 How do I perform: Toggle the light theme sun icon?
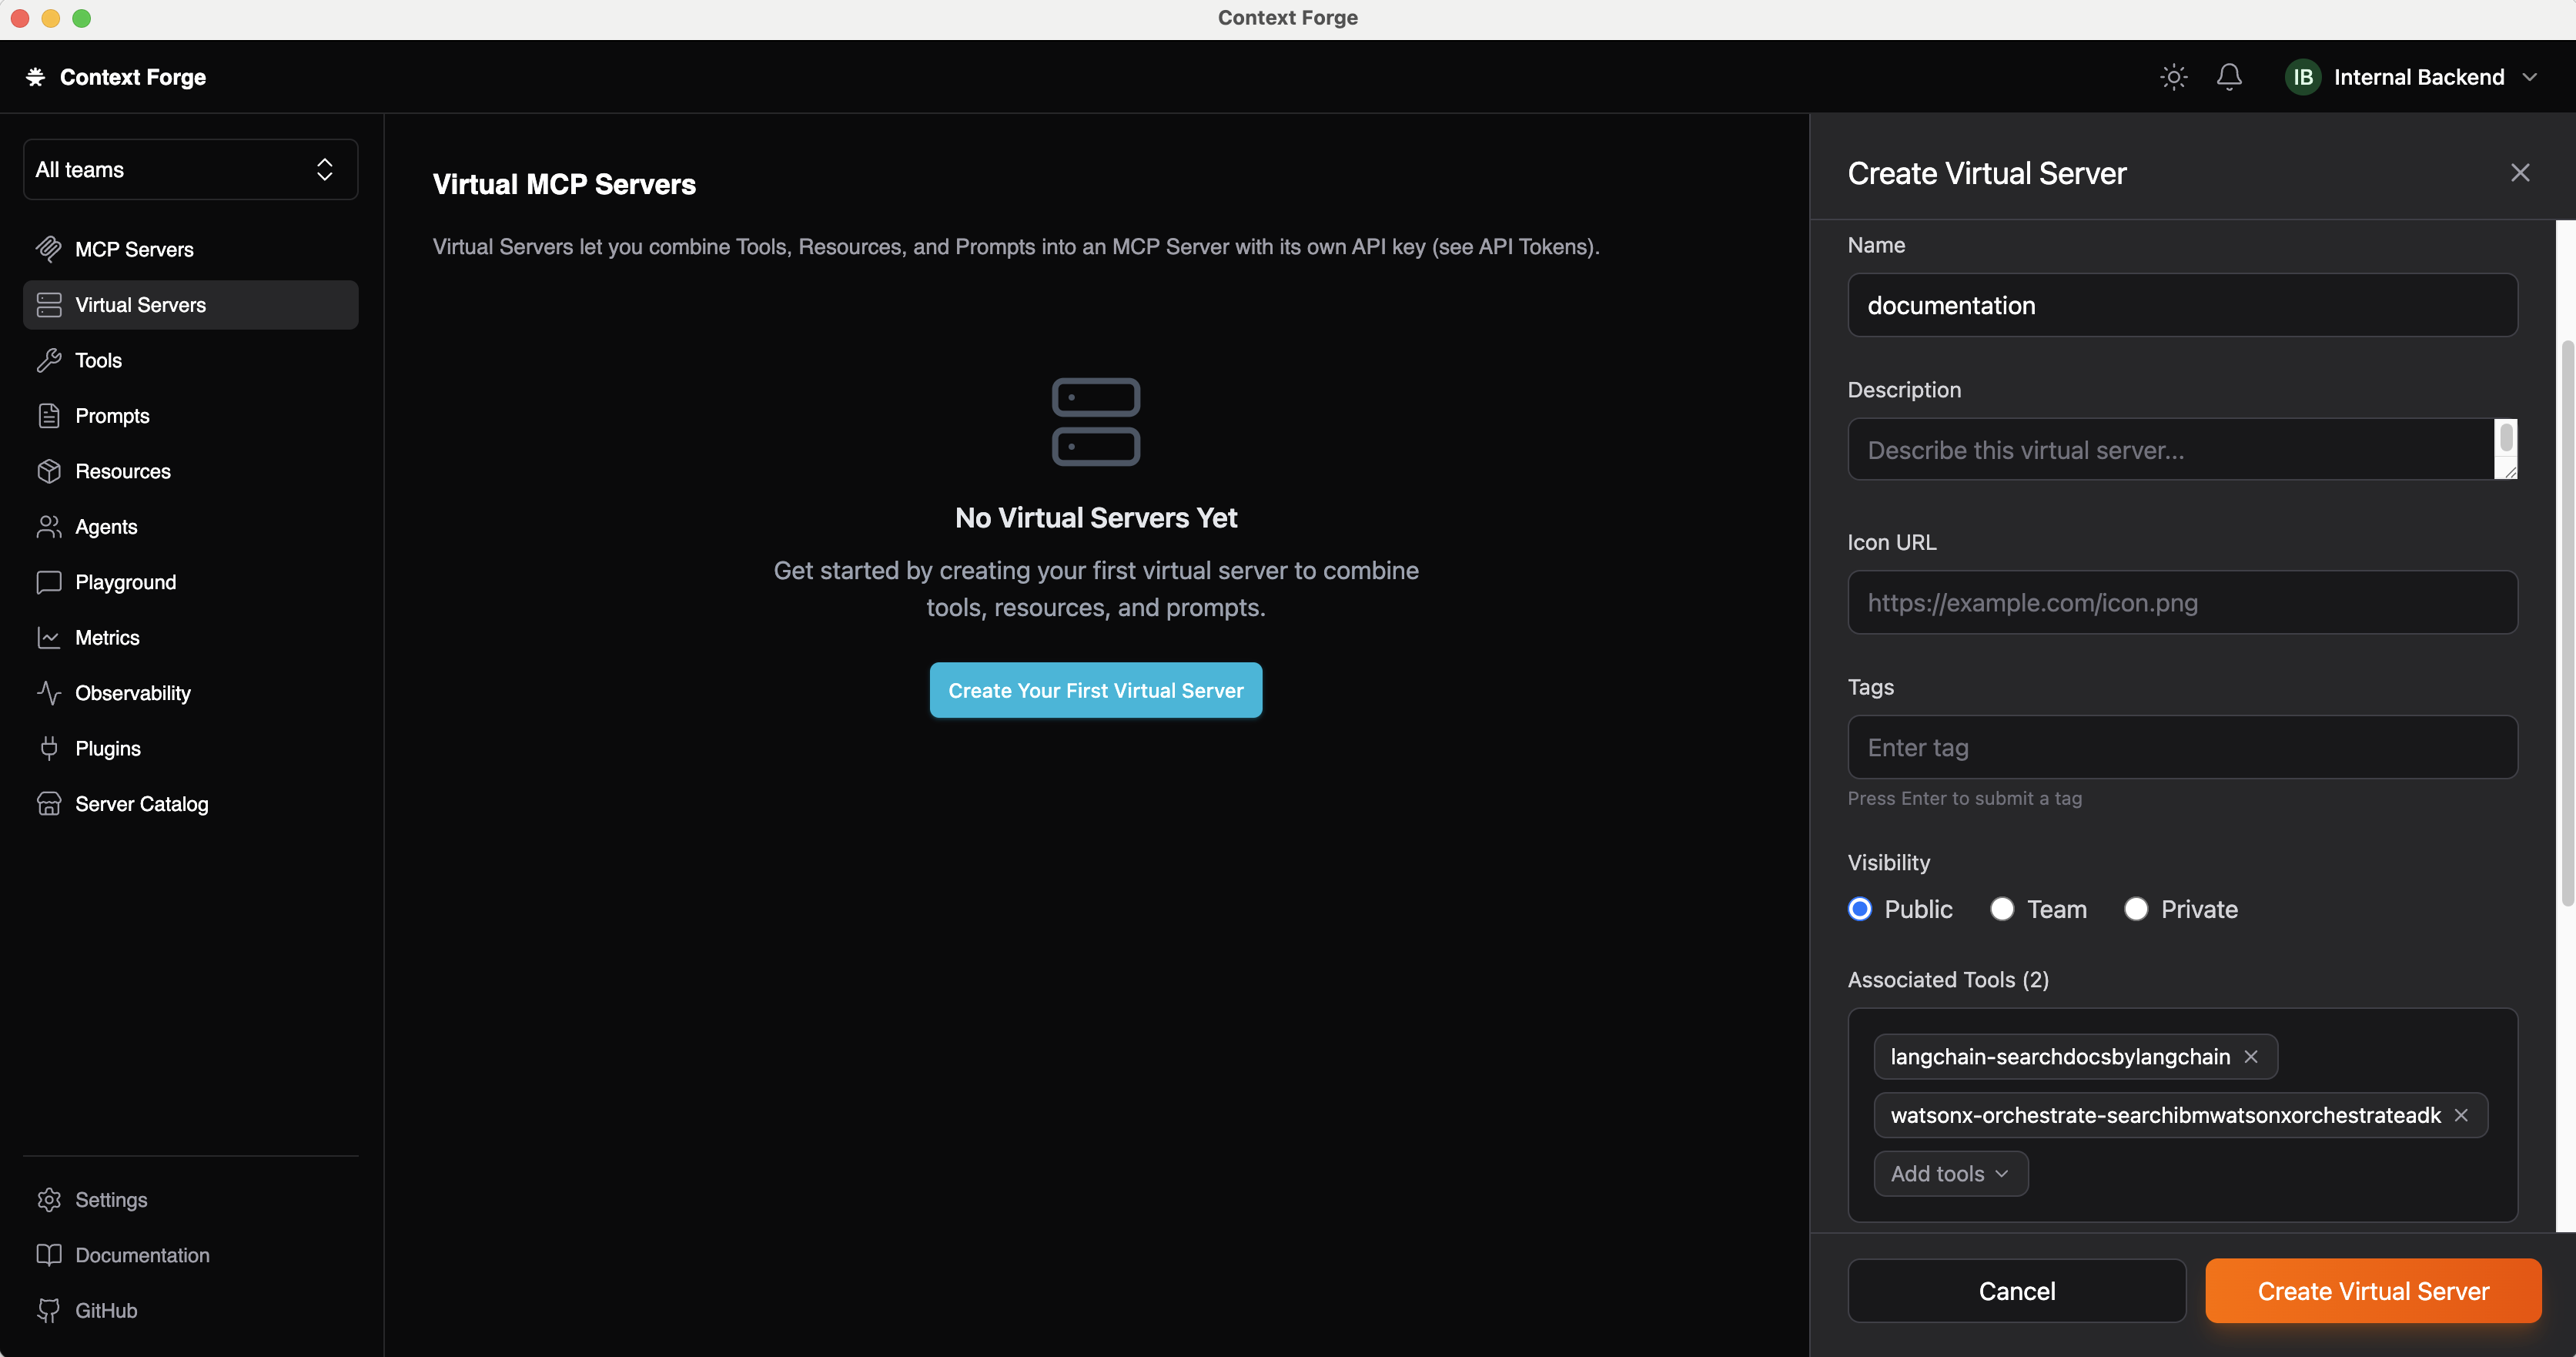pos(2173,76)
